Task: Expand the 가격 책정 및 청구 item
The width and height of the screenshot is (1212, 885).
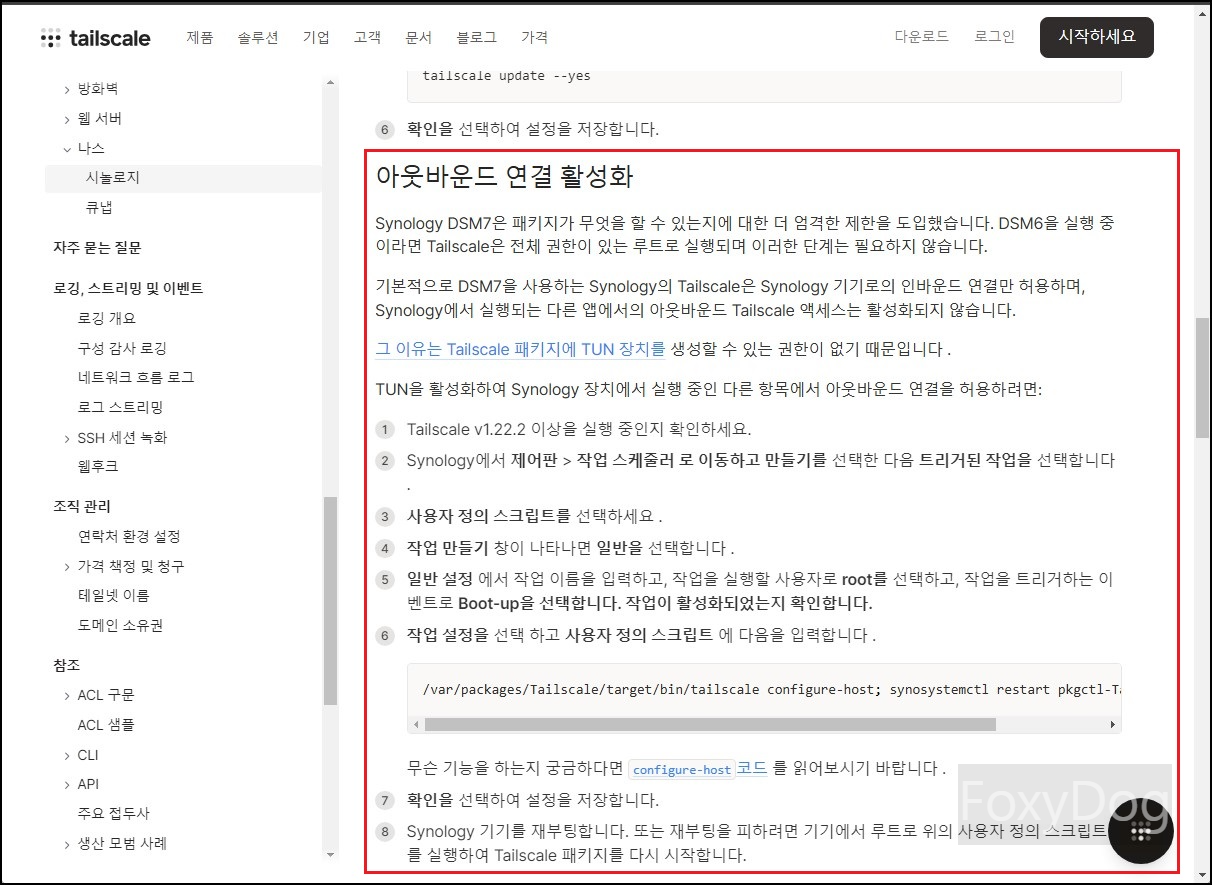Action: [x=67, y=567]
